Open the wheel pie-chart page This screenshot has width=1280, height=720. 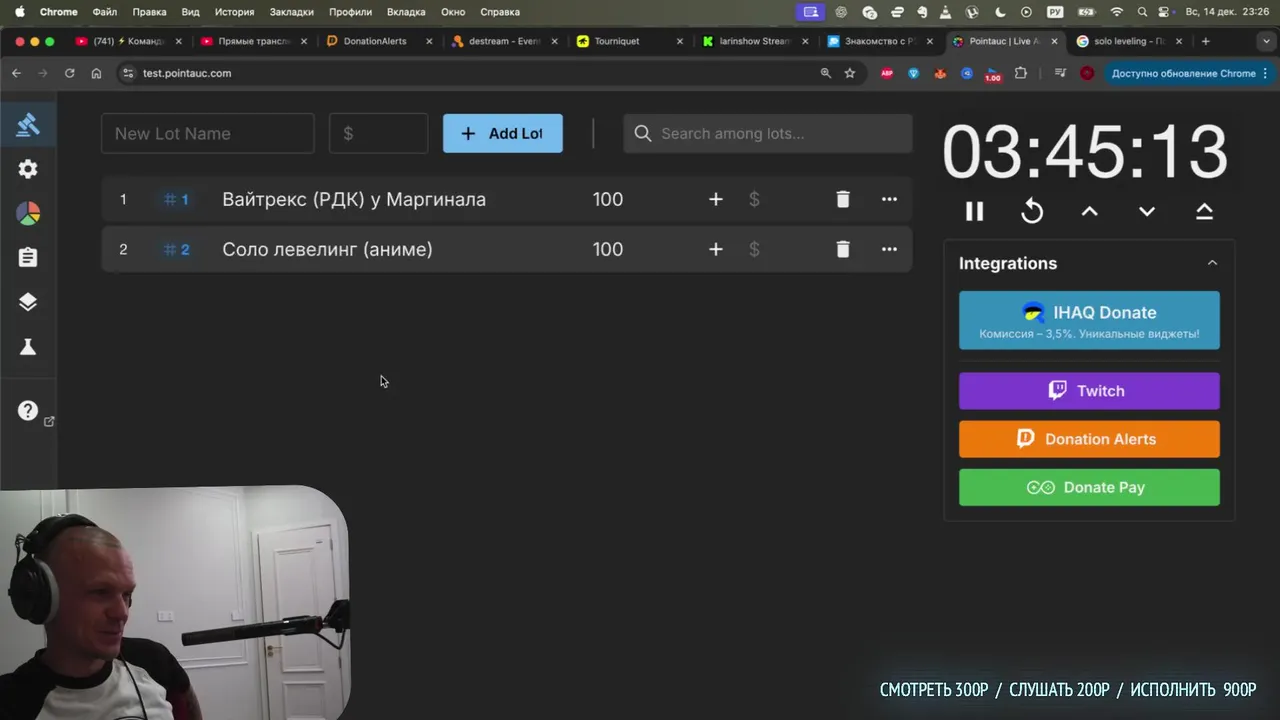click(28, 213)
